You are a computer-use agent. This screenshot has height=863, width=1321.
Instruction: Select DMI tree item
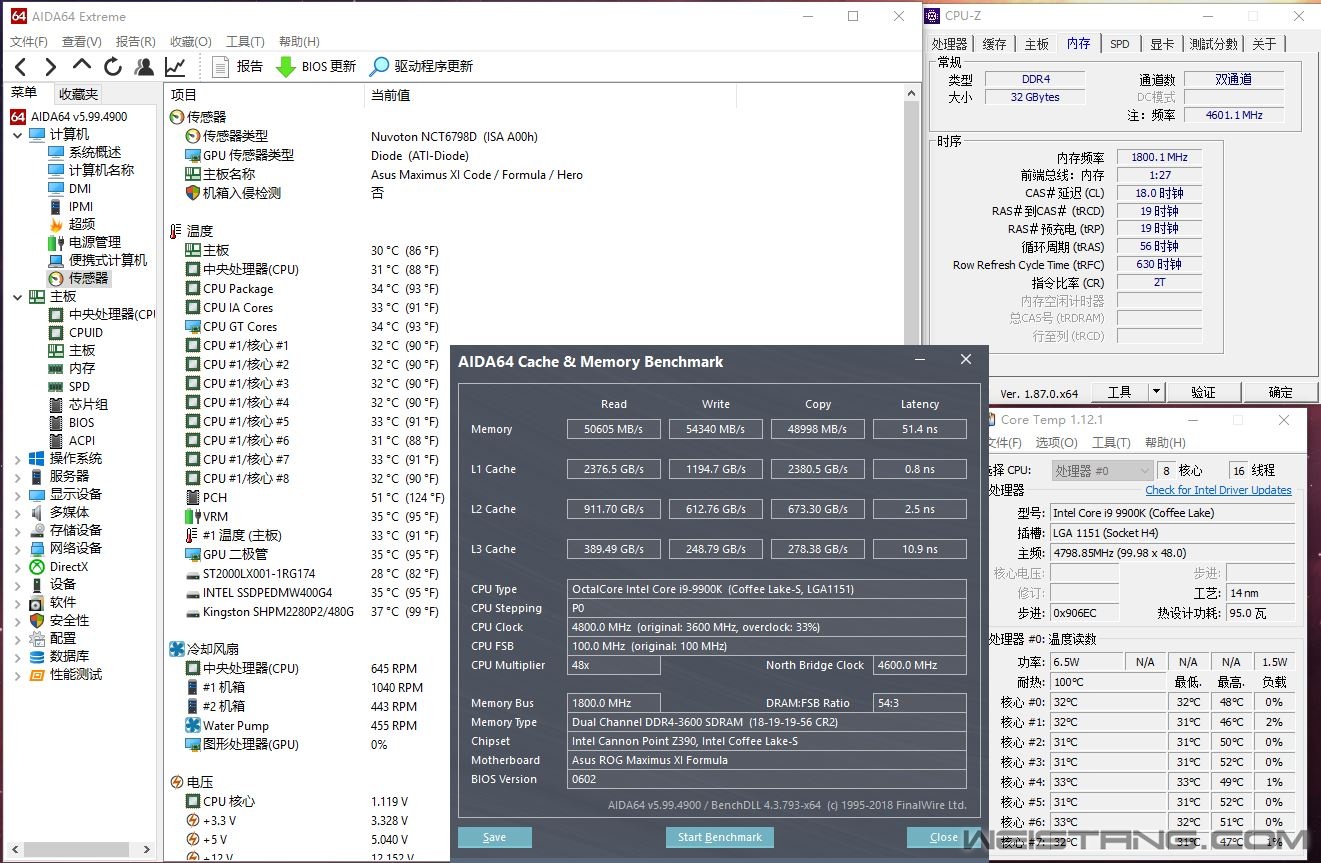click(80, 188)
